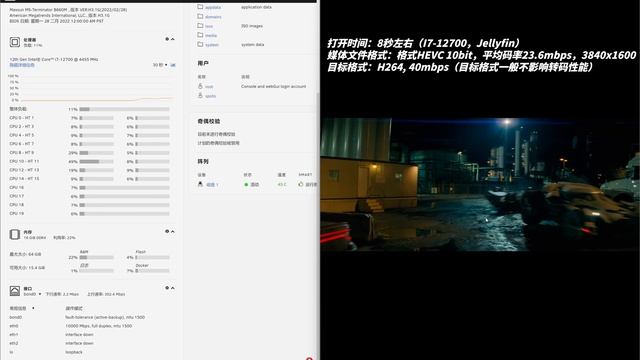640x360 pixels.
Task: Open the 30-second graph interval dropdown
Action: coord(160,65)
